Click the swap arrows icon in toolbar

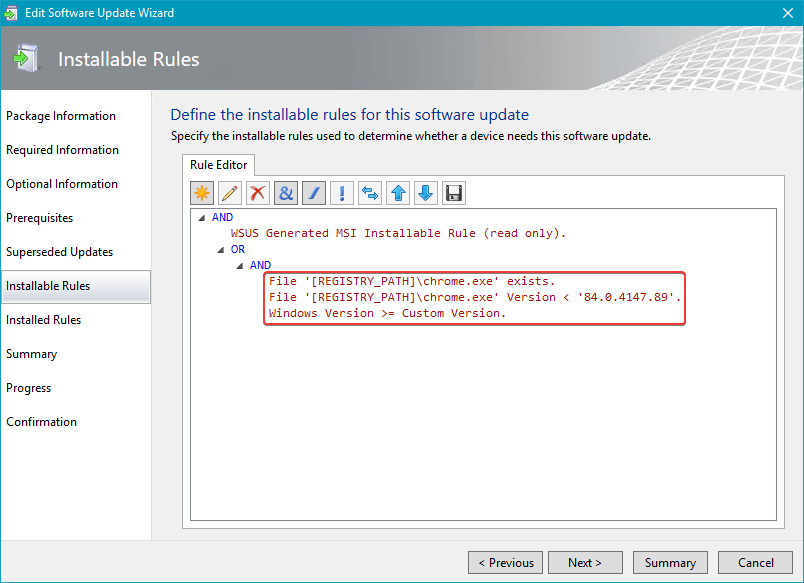(370, 193)
